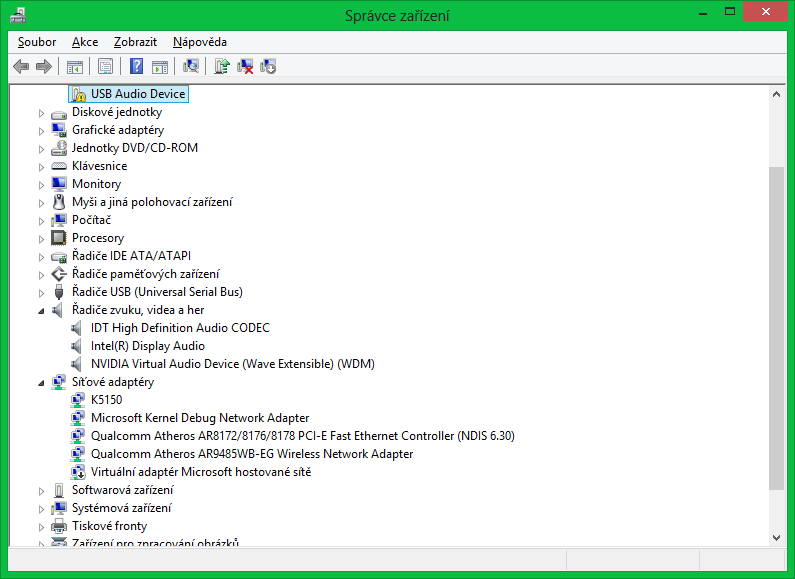This screenshot has height=579, width=795.
Task: Open the Nápověda menu
Action: click(x=200, y=42)
